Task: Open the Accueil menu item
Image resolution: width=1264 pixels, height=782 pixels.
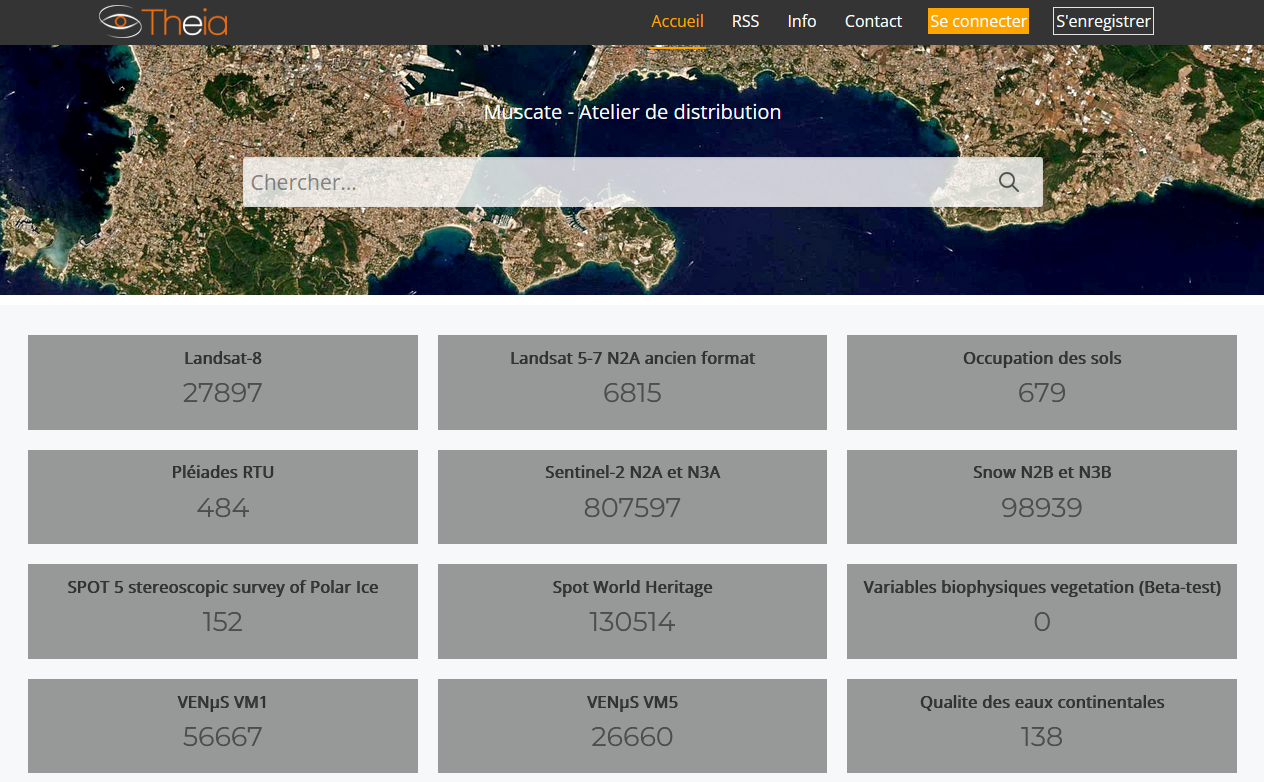Action: tap(677, 21)
